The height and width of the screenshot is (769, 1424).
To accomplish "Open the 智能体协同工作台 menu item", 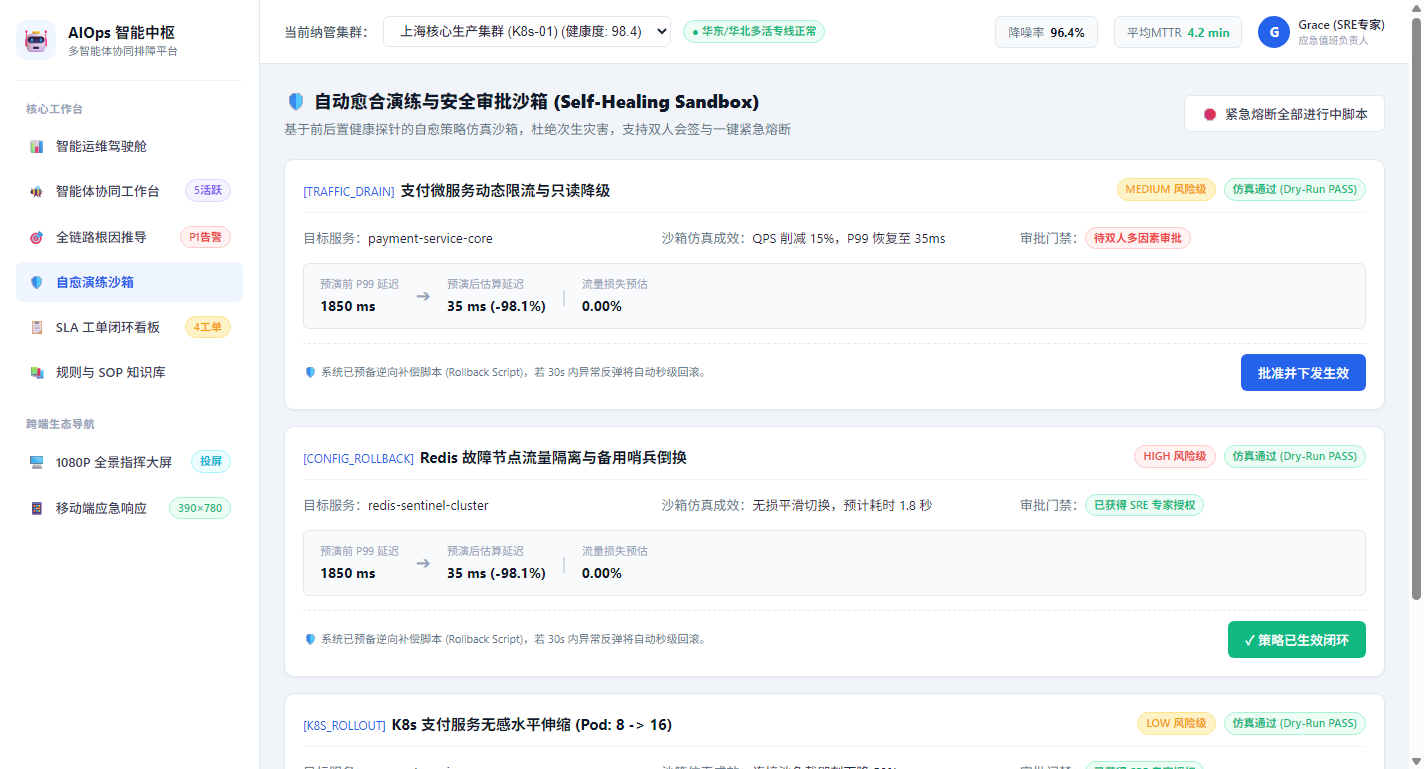I will tap(130, 192).
